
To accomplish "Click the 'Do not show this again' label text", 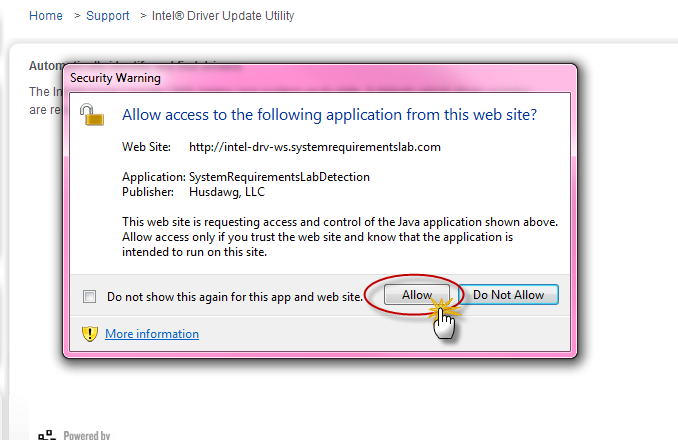I will 235,297.
